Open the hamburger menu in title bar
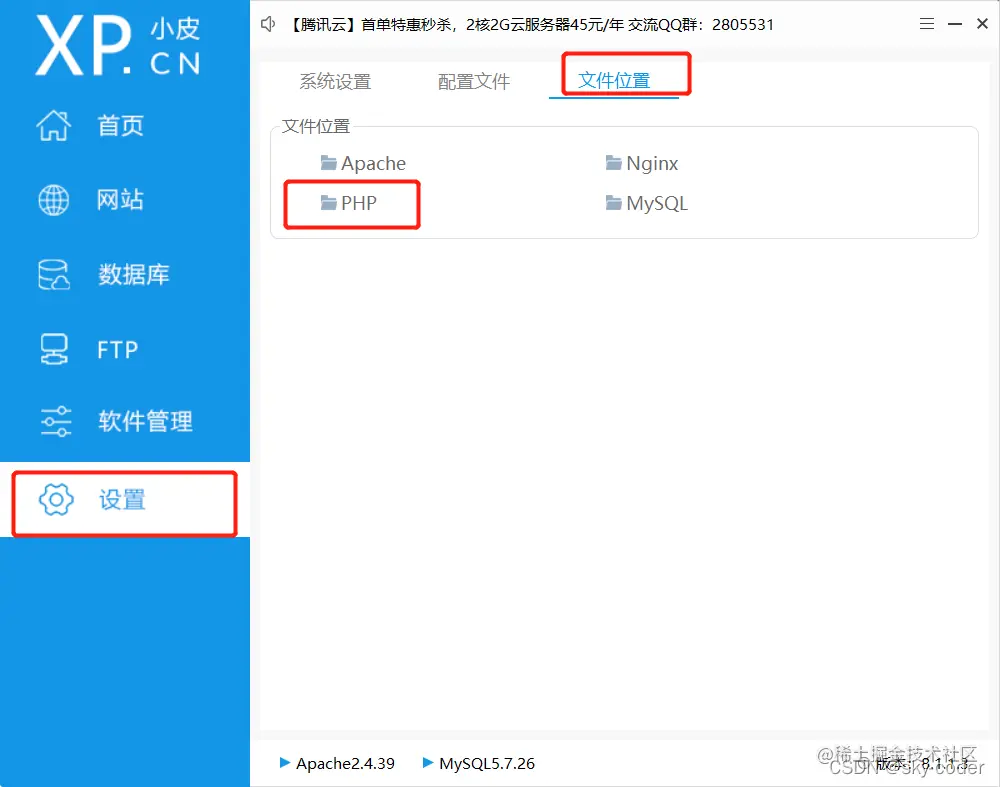The height and width of the screenshot is (787, 1000). coord(927,24)
